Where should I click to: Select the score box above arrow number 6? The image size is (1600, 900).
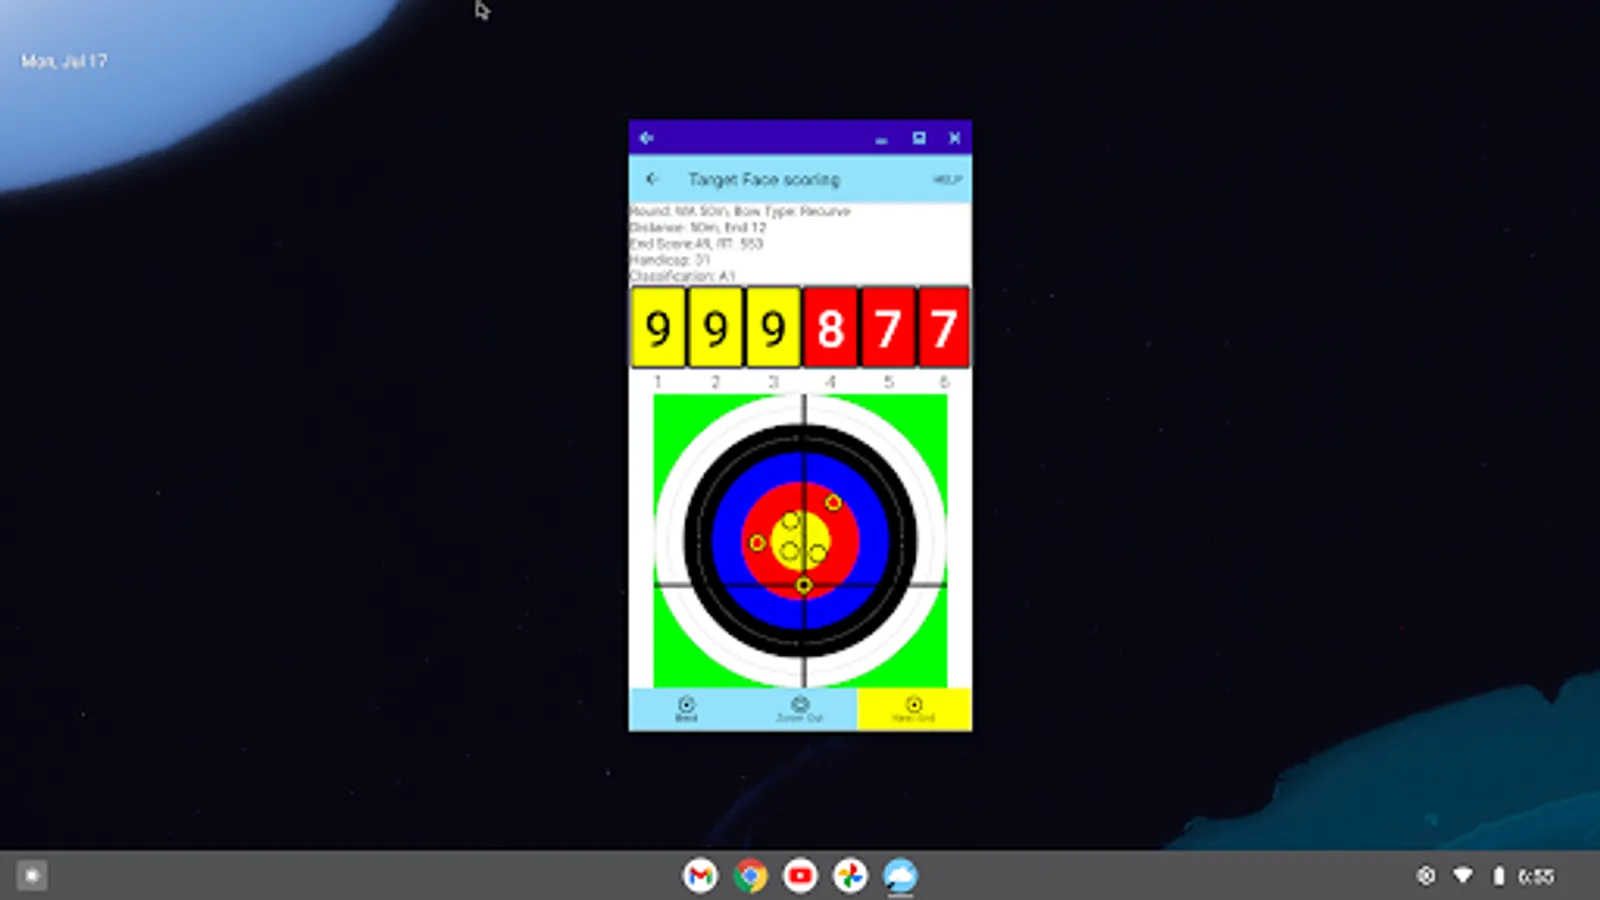coord(944,328)
